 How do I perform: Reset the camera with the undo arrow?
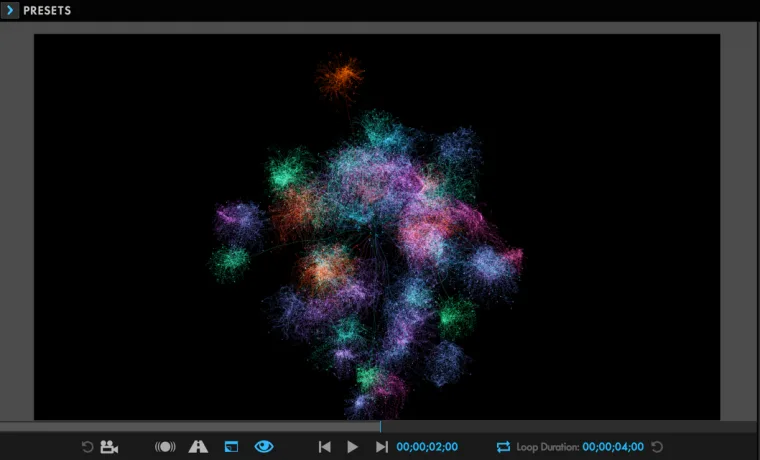87,446
